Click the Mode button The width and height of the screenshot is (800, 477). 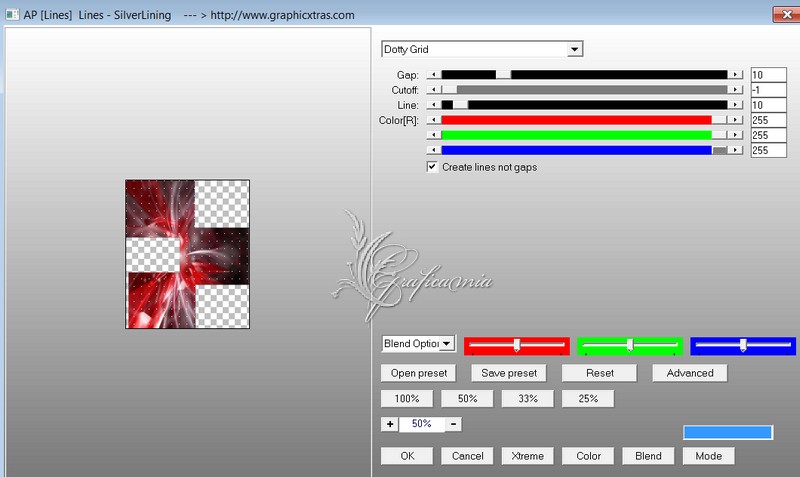[709, 456]
